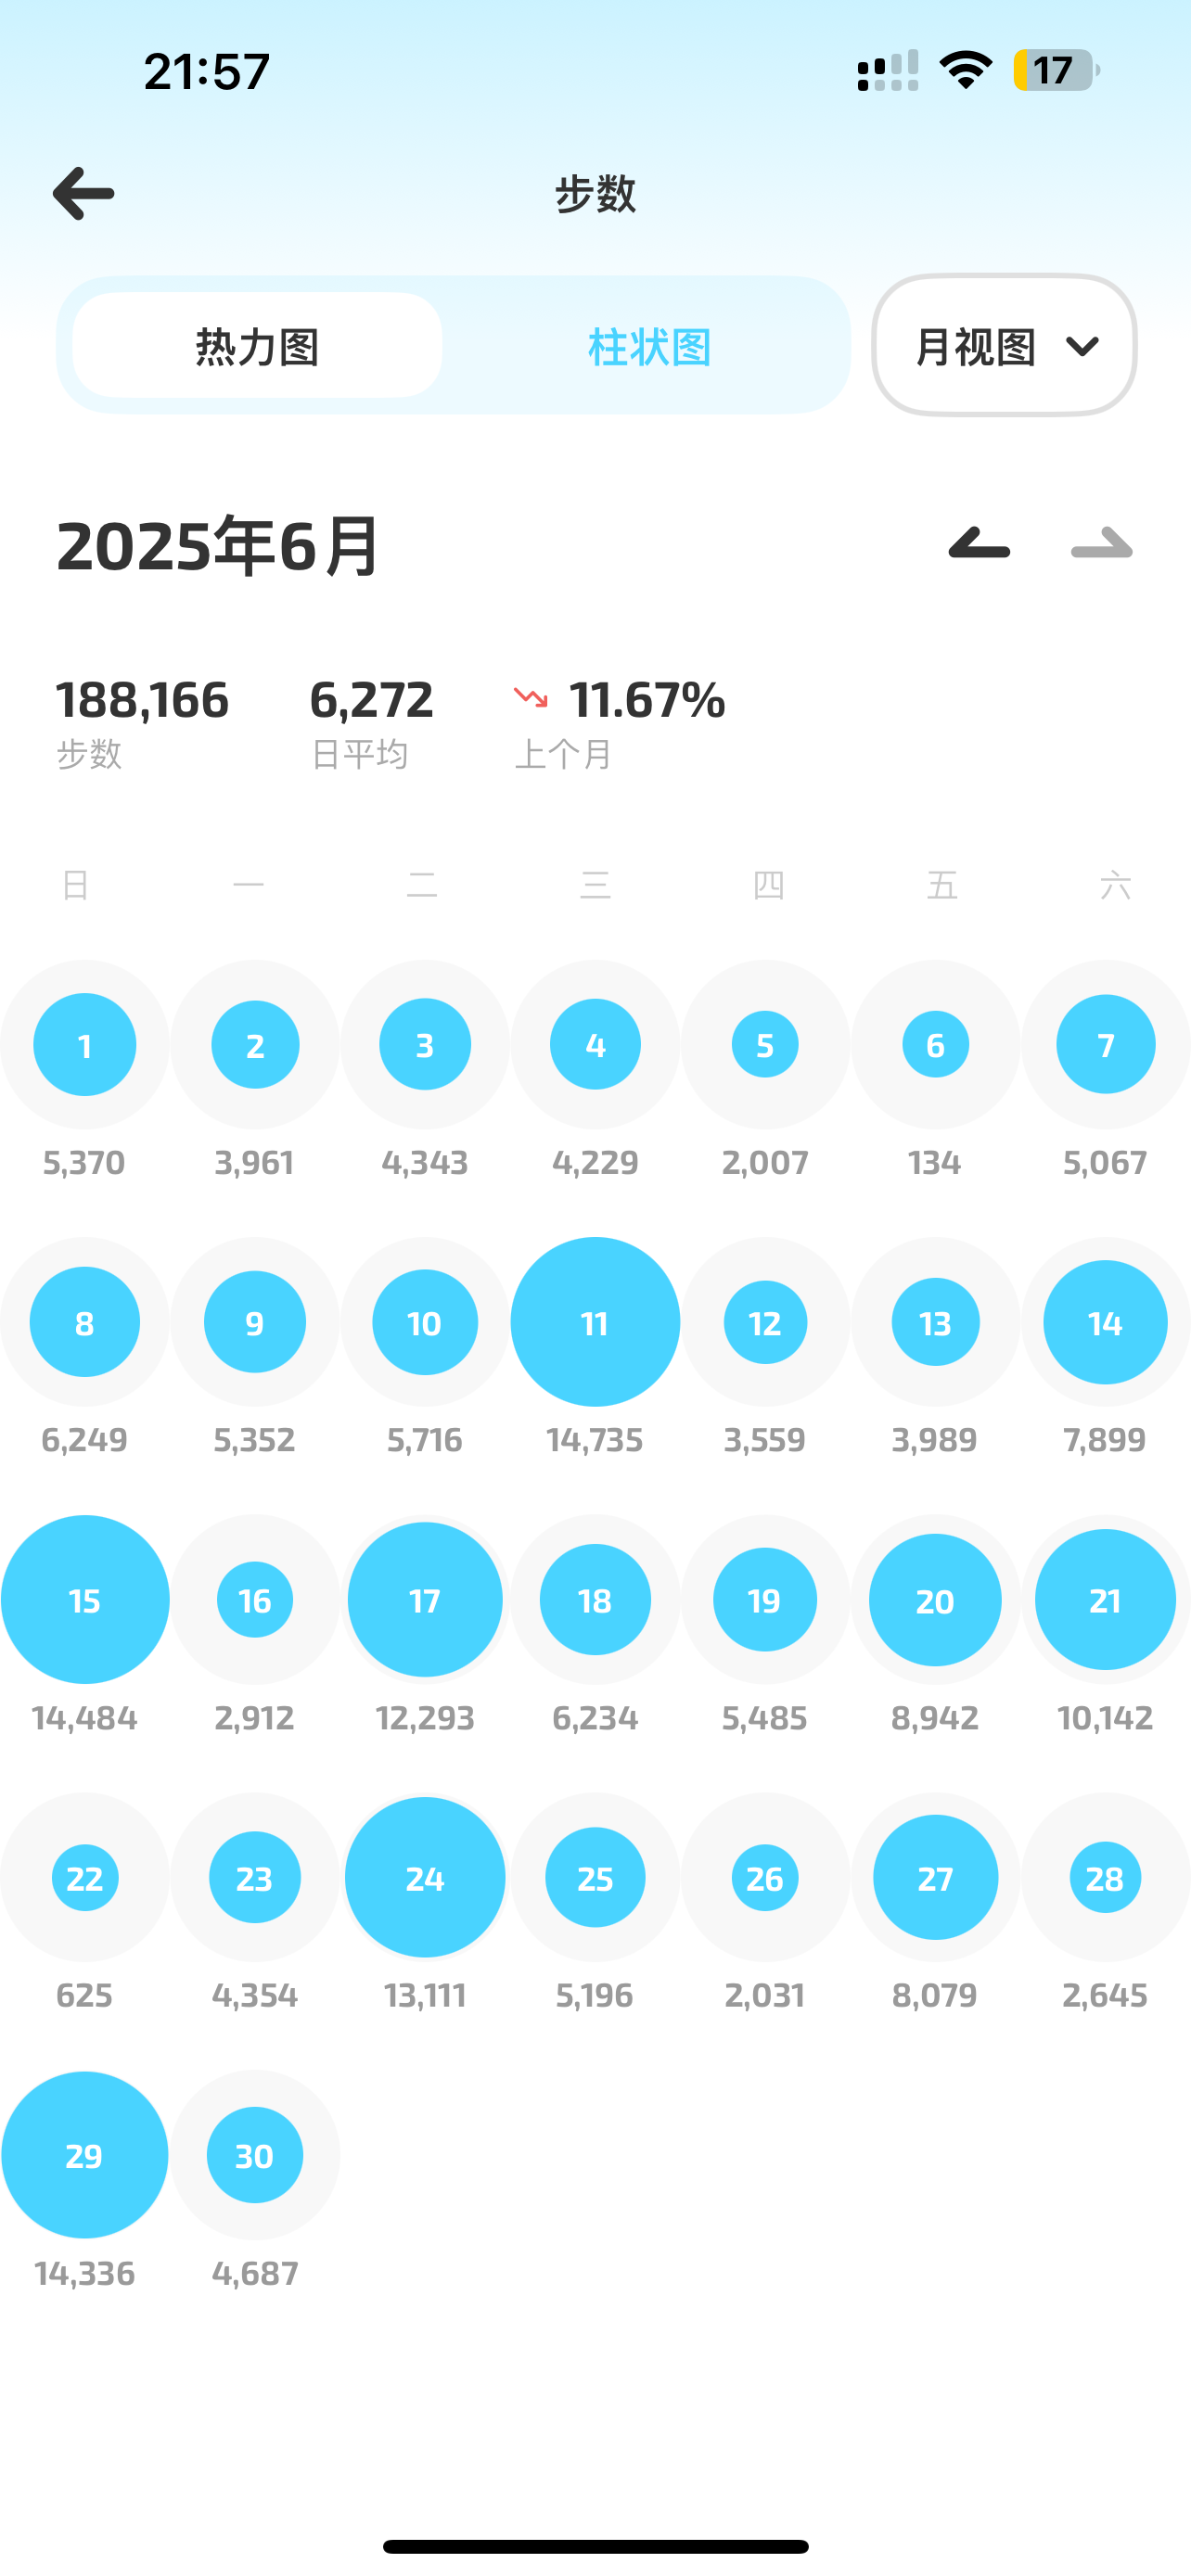
Task: Go to the previous month
Action: [x=979, y=544]
